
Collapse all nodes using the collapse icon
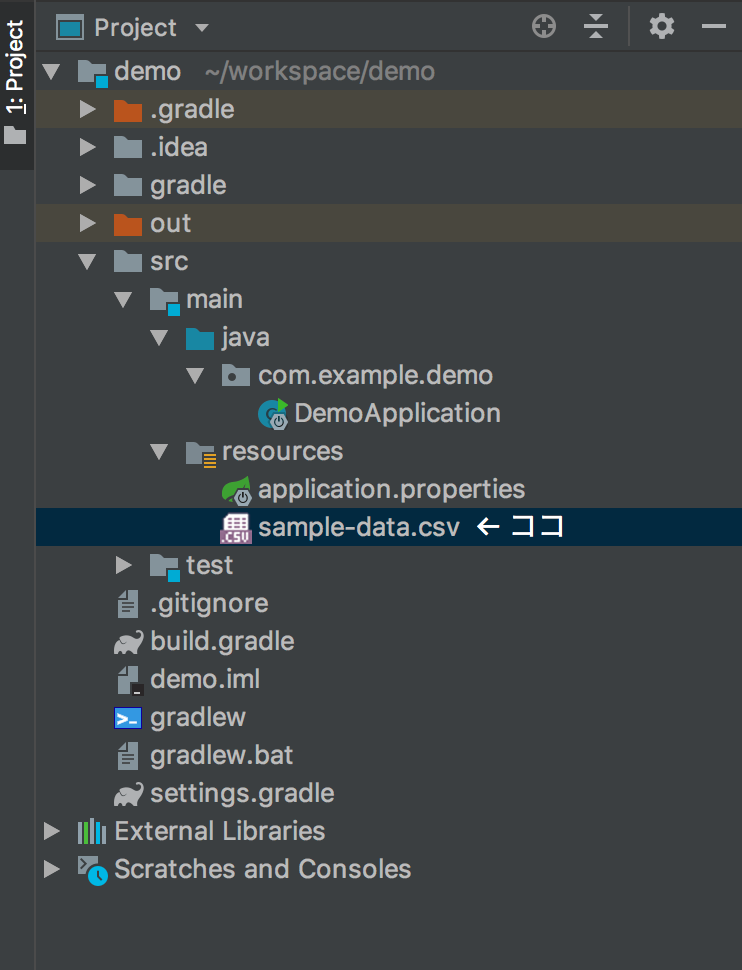click(x=596, y=26)
